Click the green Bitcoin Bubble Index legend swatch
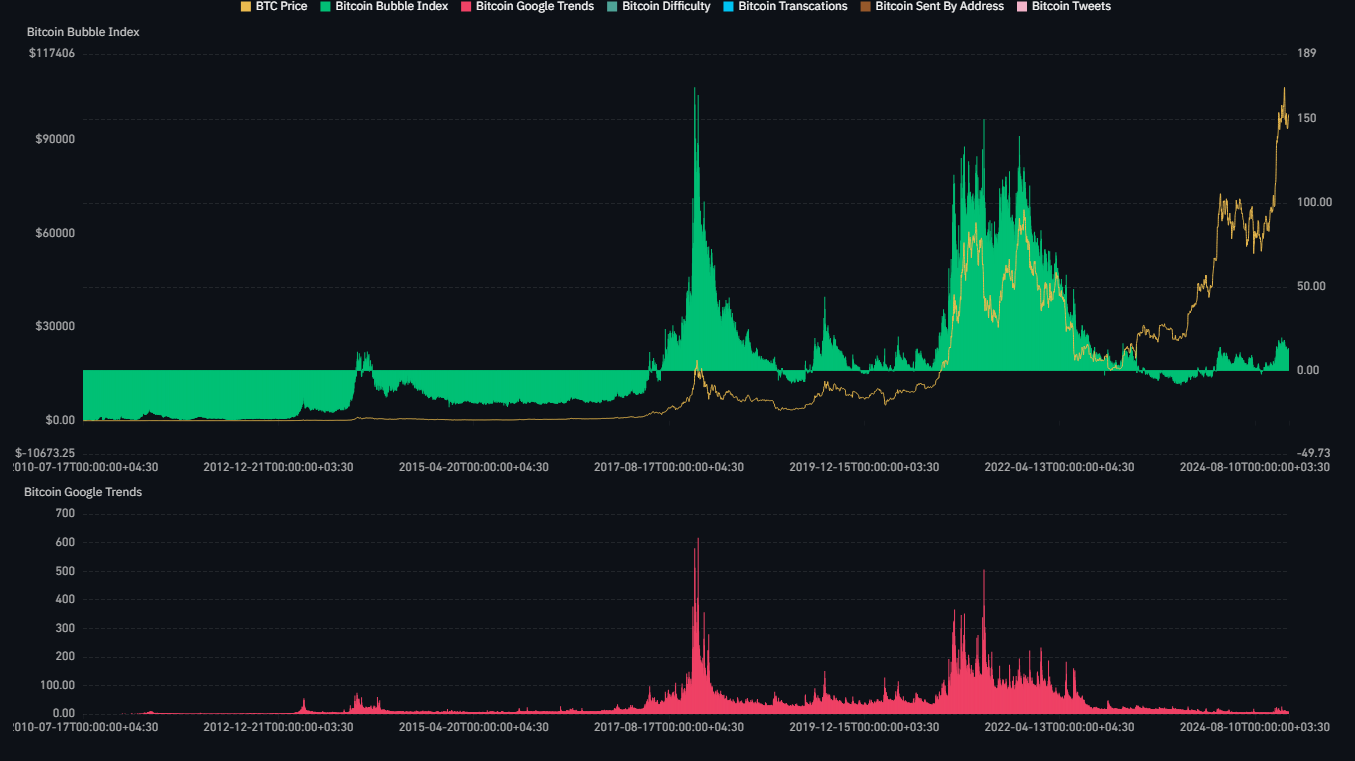 coord(326,7)
